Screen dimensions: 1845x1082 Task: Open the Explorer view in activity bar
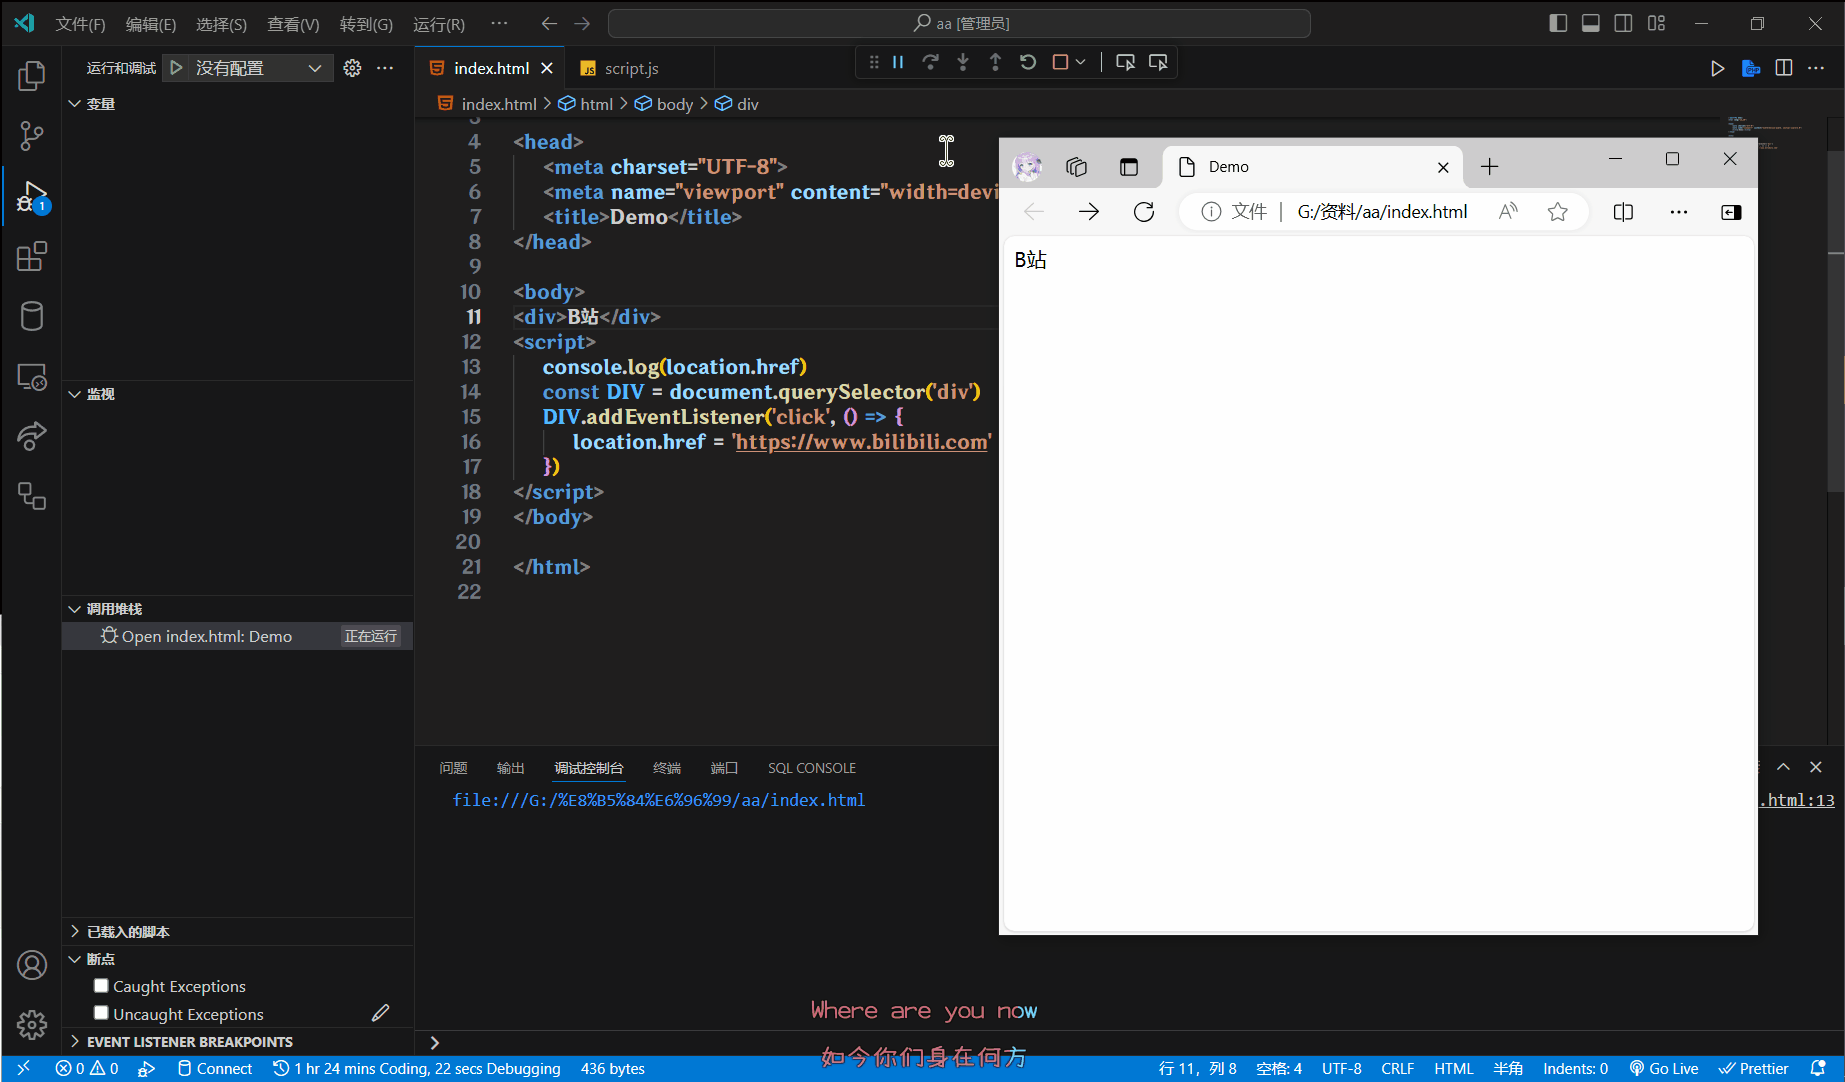(x=32, y=76)
